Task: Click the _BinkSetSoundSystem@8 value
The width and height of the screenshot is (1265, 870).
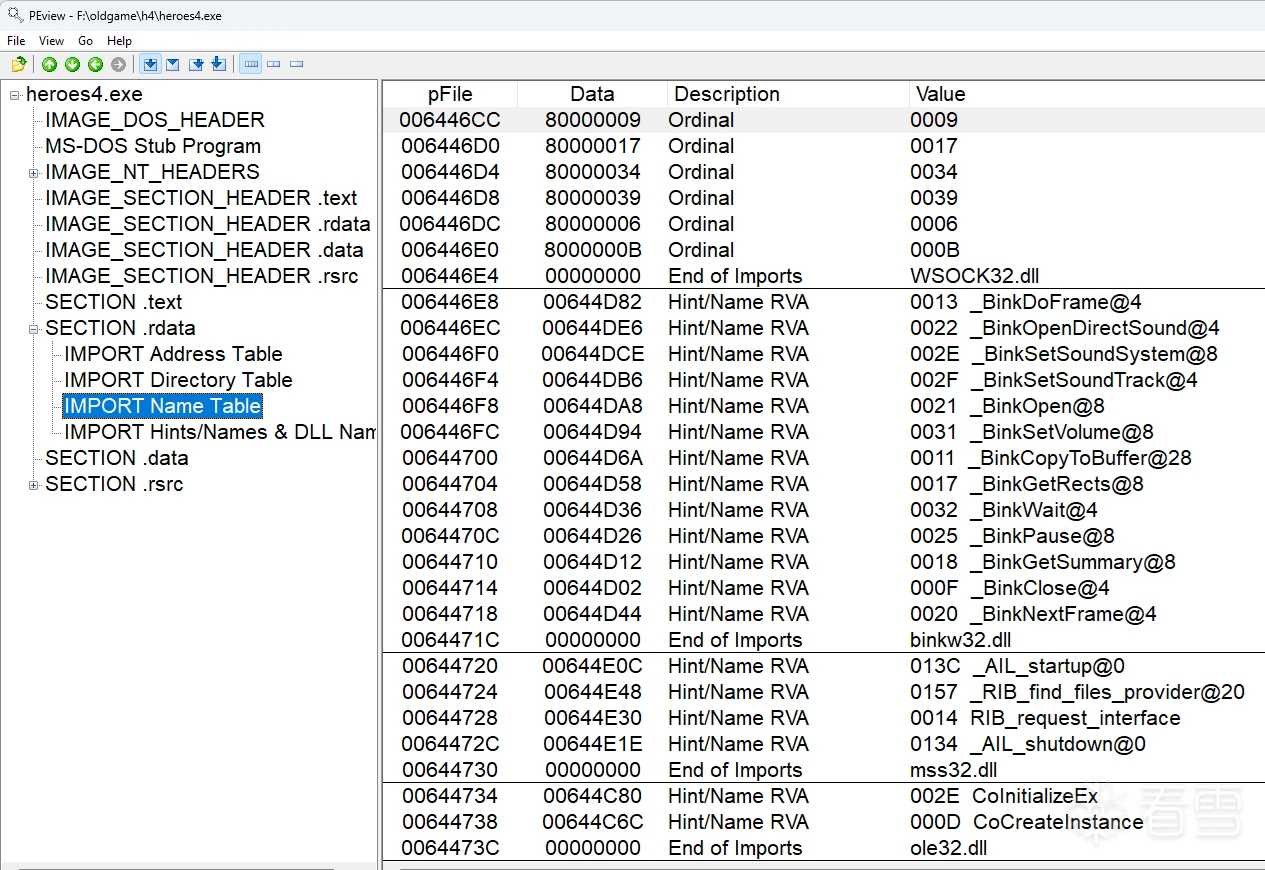Action: (x=1064, y=354)
